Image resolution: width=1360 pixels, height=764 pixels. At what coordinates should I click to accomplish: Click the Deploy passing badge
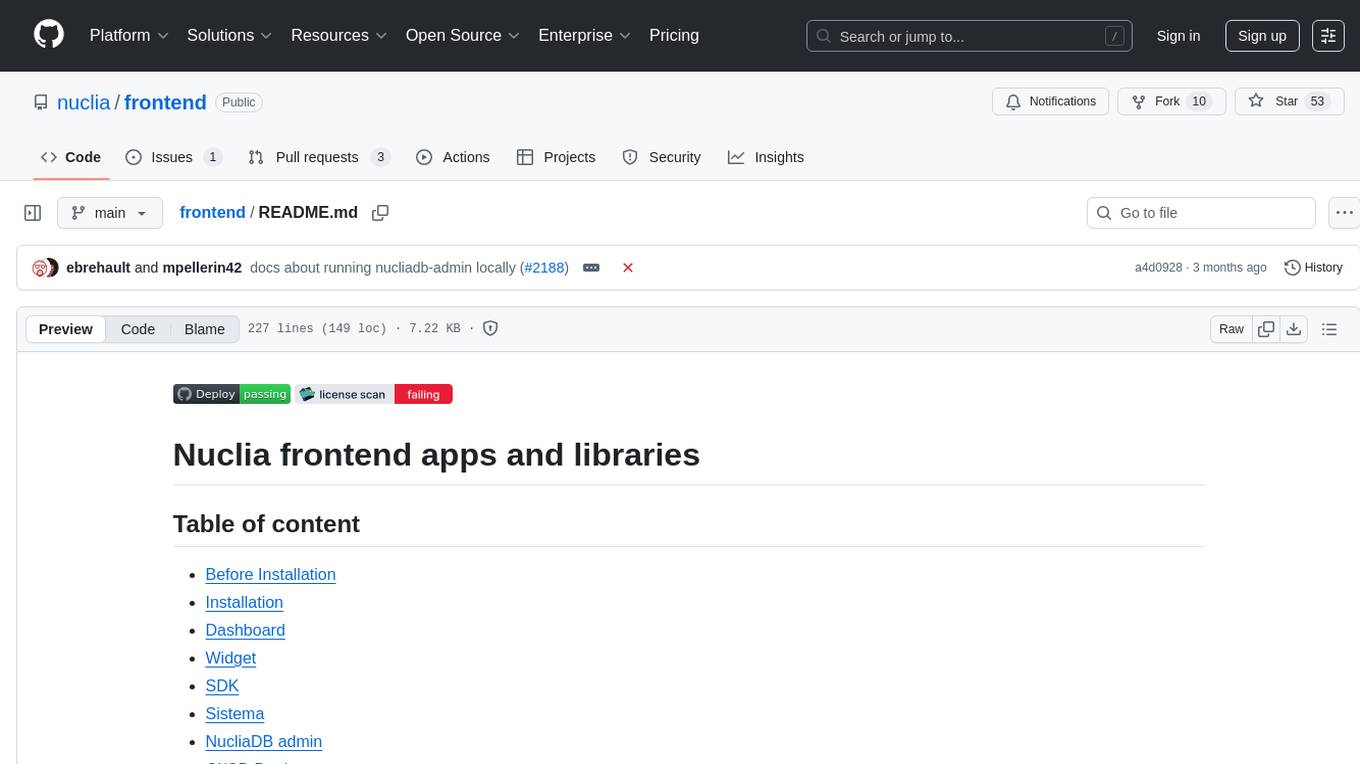(x=232, y=394)
